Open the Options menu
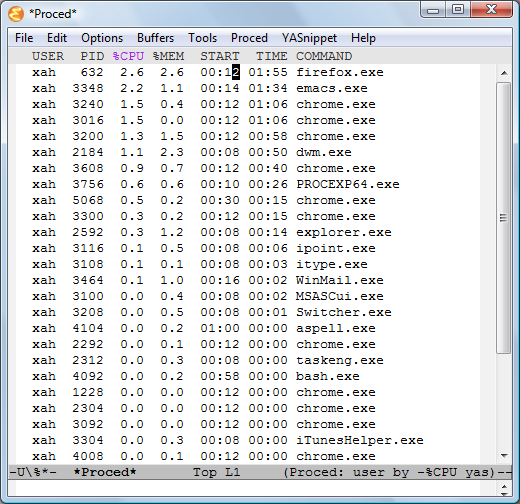 [102, 38]
